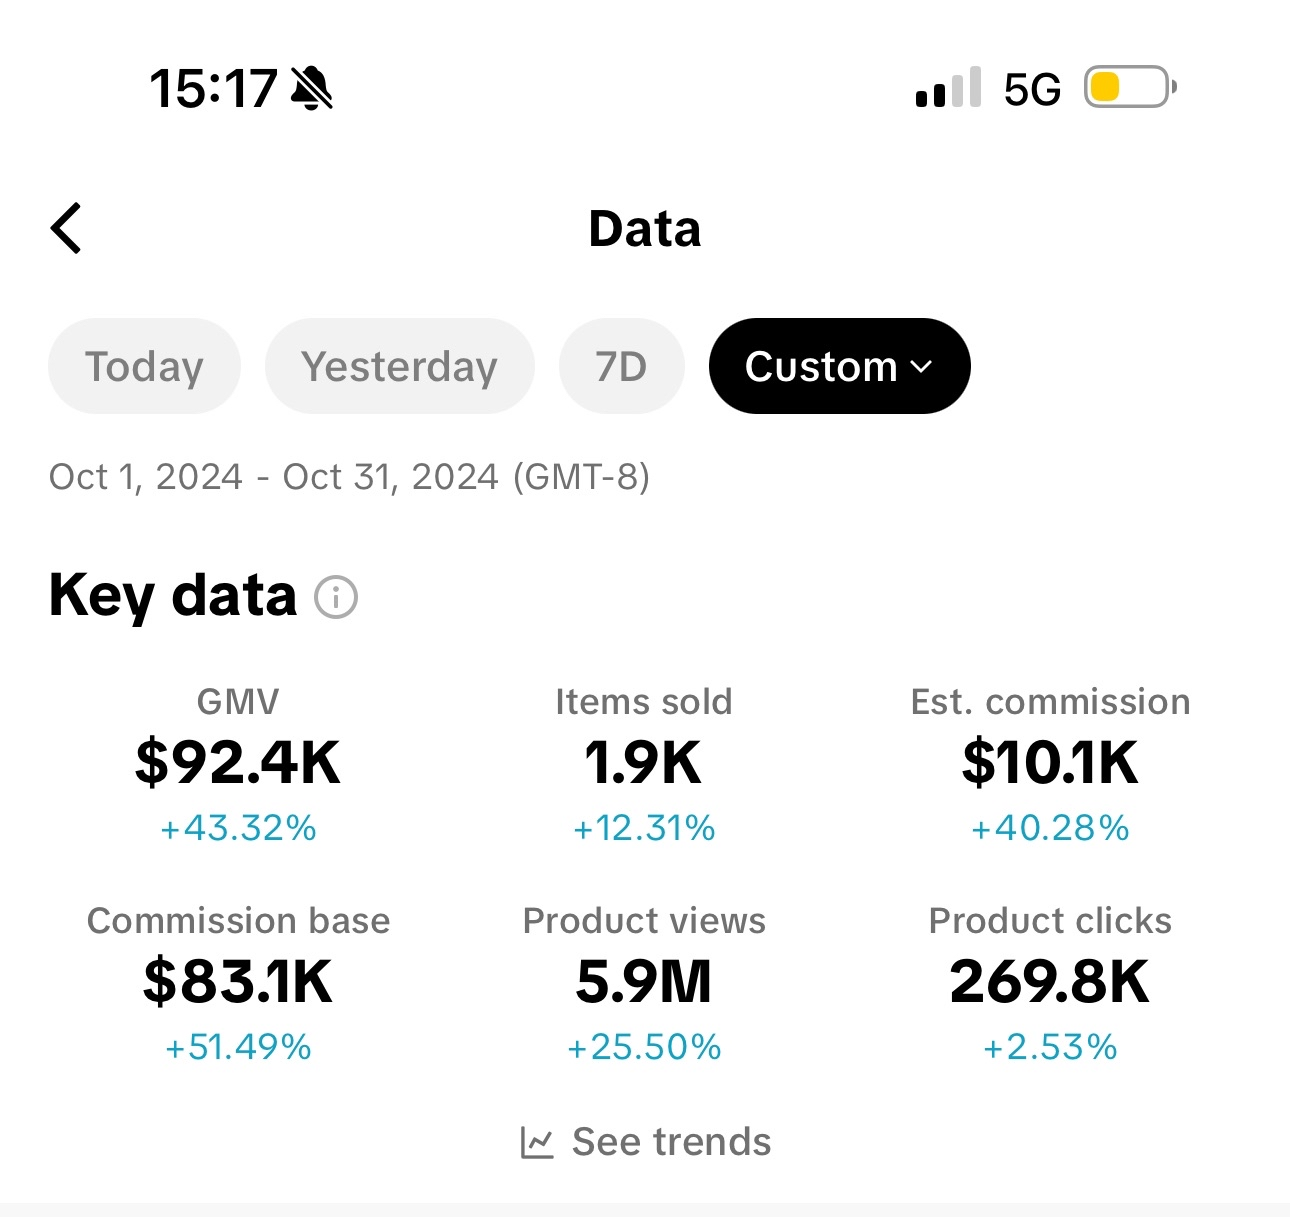Switch to the 7D time range
This screenshot has width=1290, height=1217.
621,366
